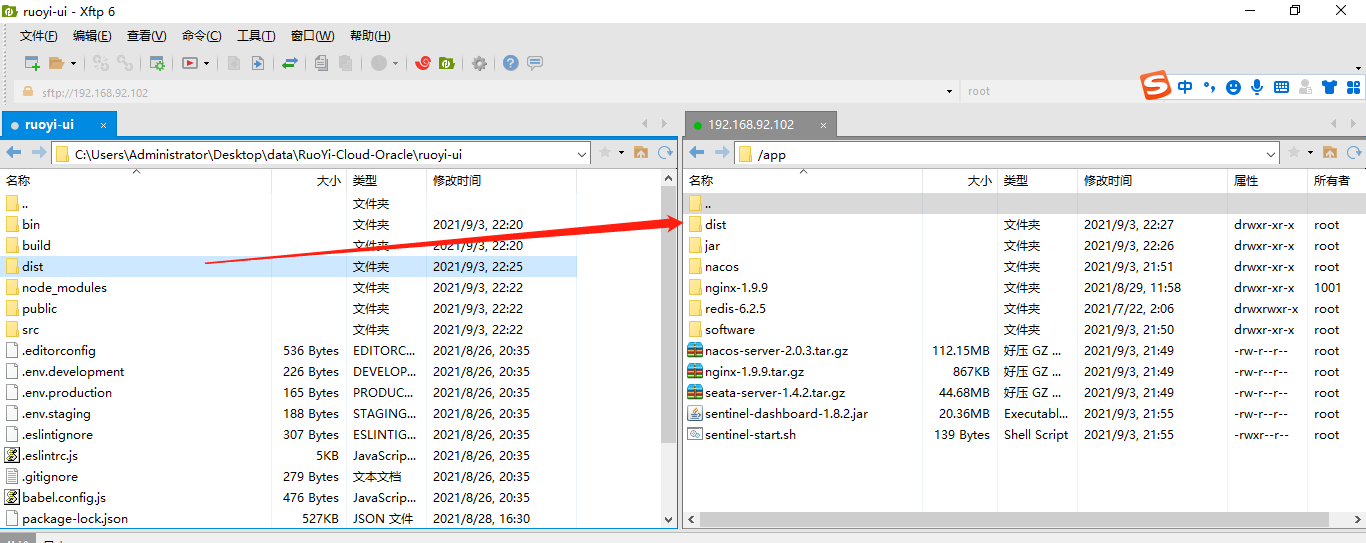The width and height of the screenshot is (1366, 543).
Task: Refresh the remote pane
Action: [1354, 153]
